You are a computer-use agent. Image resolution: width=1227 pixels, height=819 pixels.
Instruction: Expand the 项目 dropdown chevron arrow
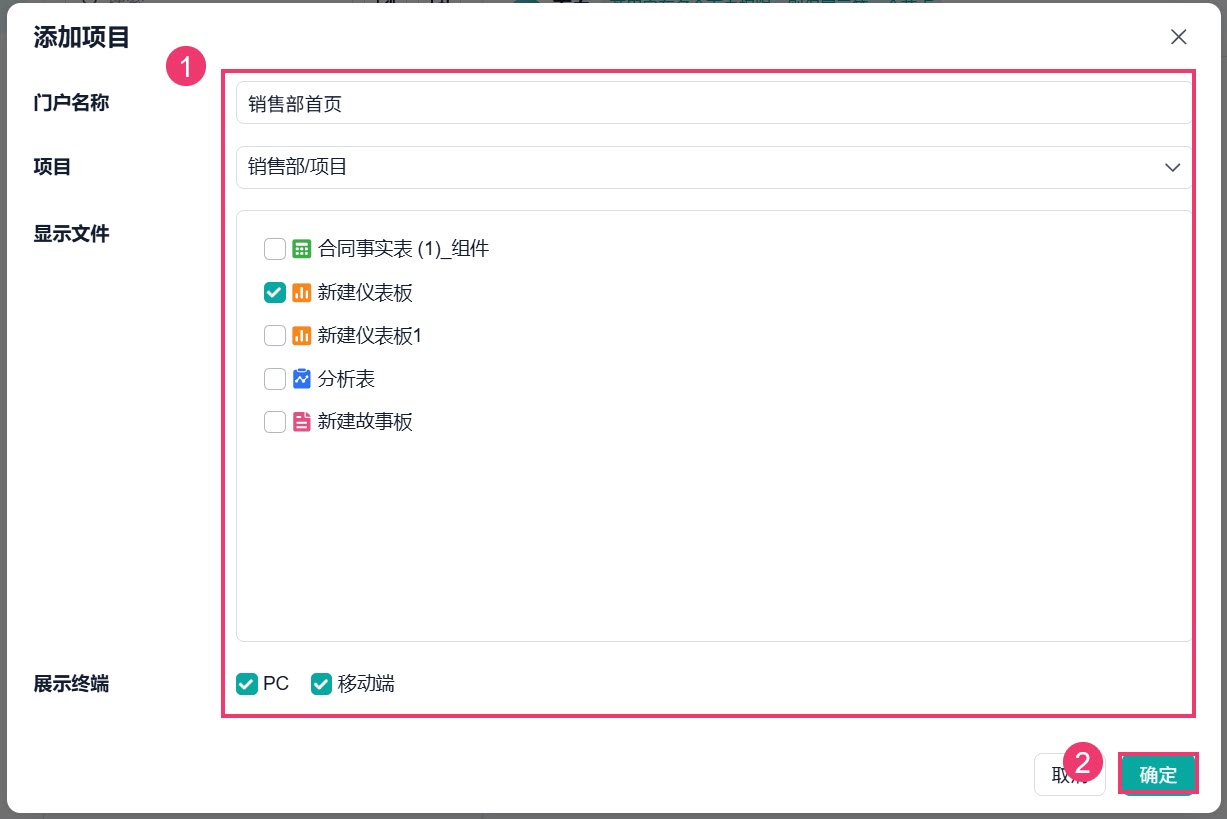pos(1172,167)
